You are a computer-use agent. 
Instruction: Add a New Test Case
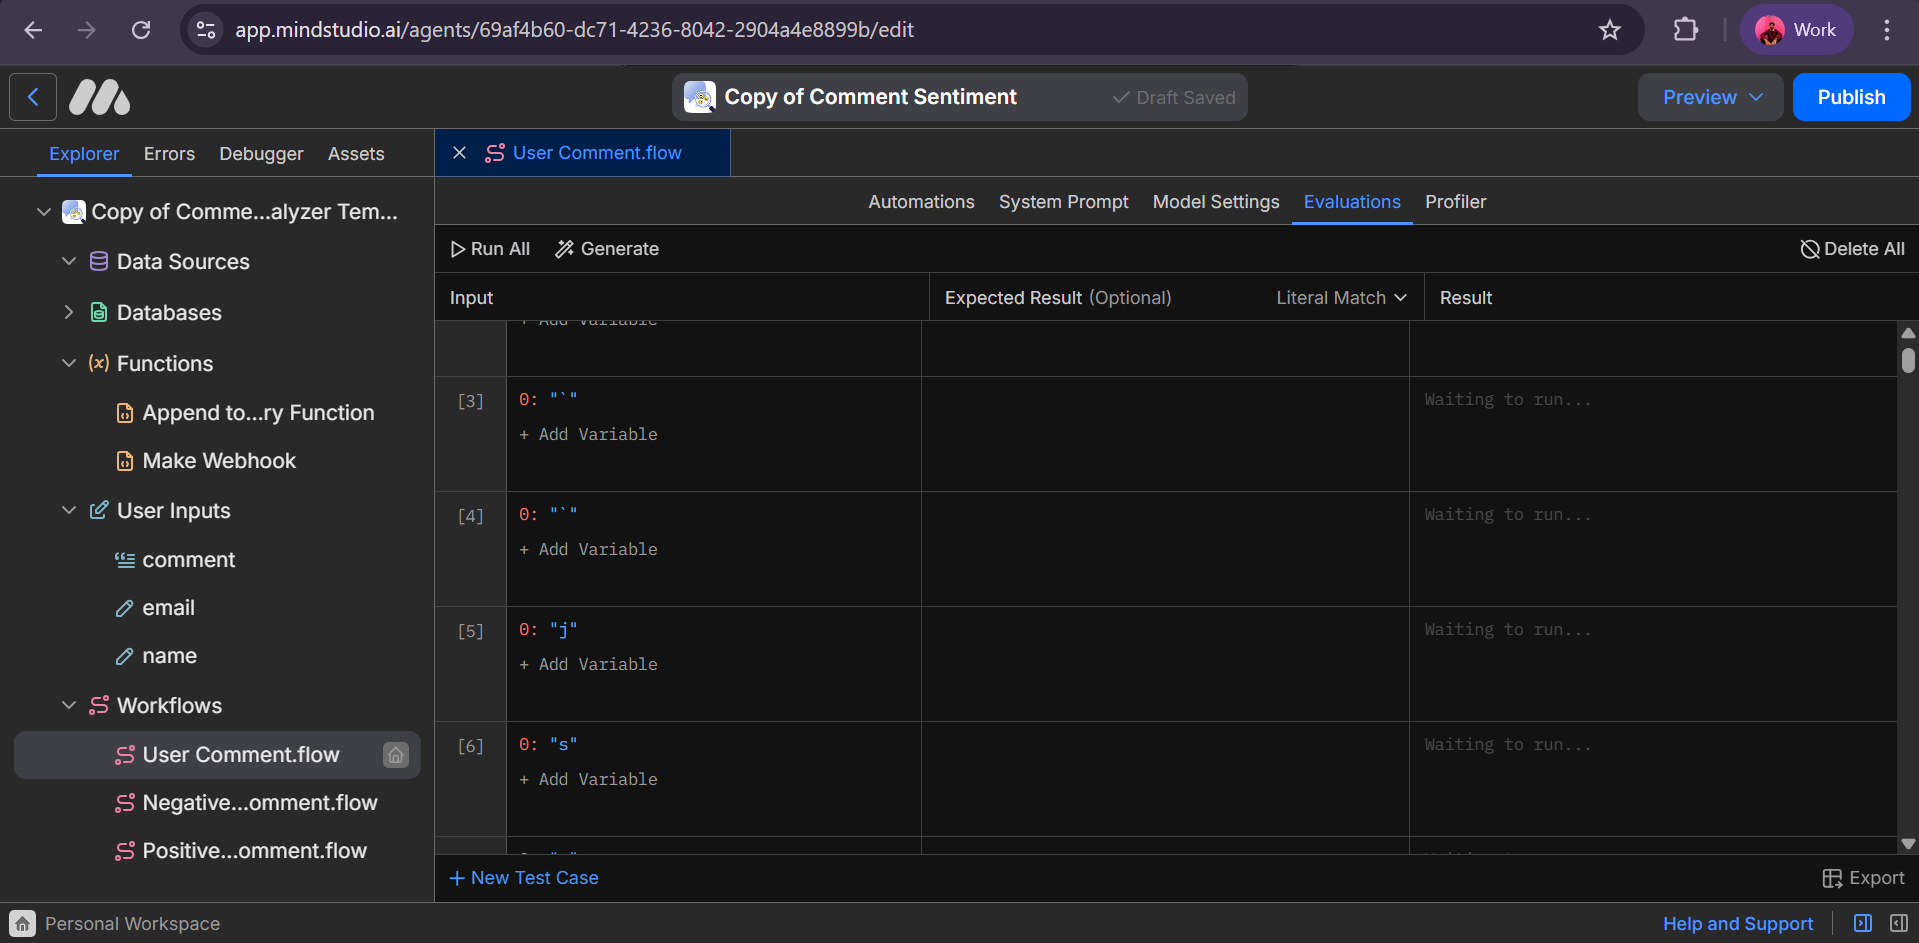coord(524,878)
